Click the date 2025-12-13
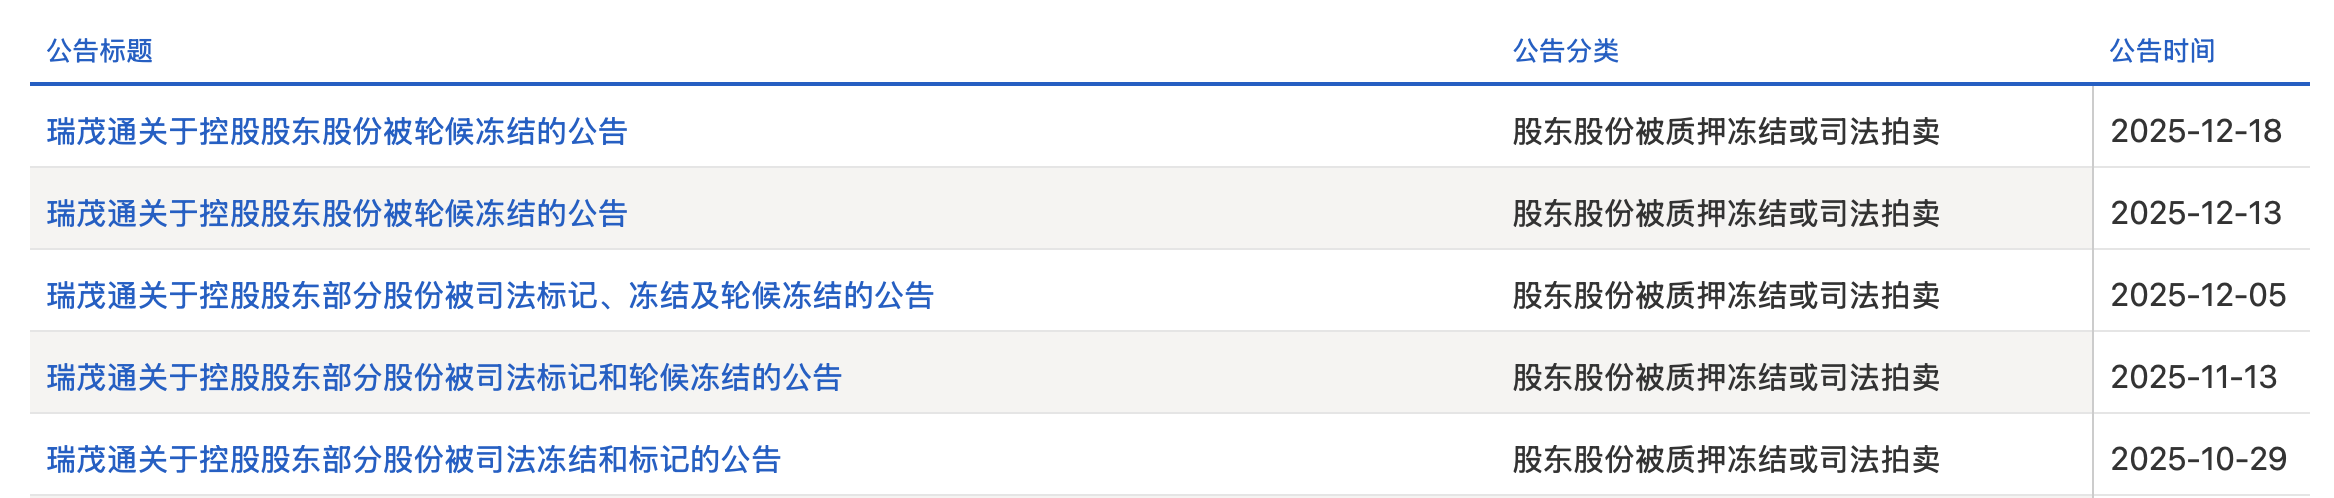The height and width of the screenshot is (498, 2334). [2196, 213]
